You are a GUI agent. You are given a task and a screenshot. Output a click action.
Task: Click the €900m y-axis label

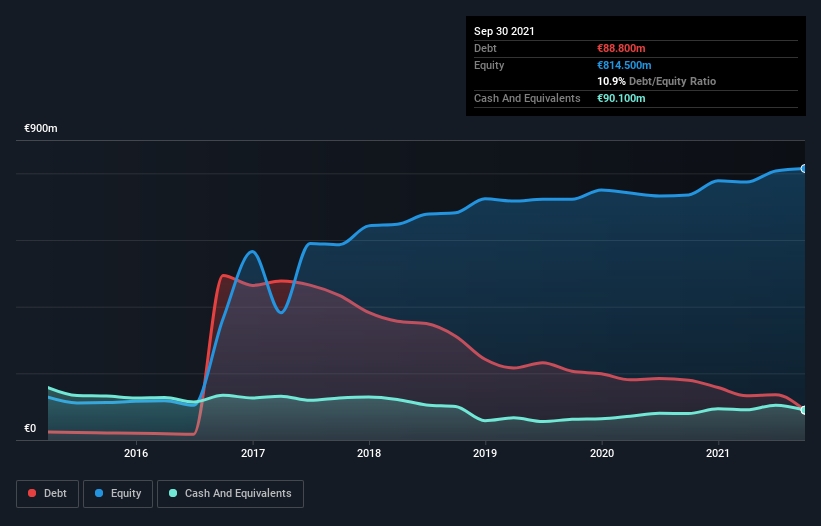(41, 128)
